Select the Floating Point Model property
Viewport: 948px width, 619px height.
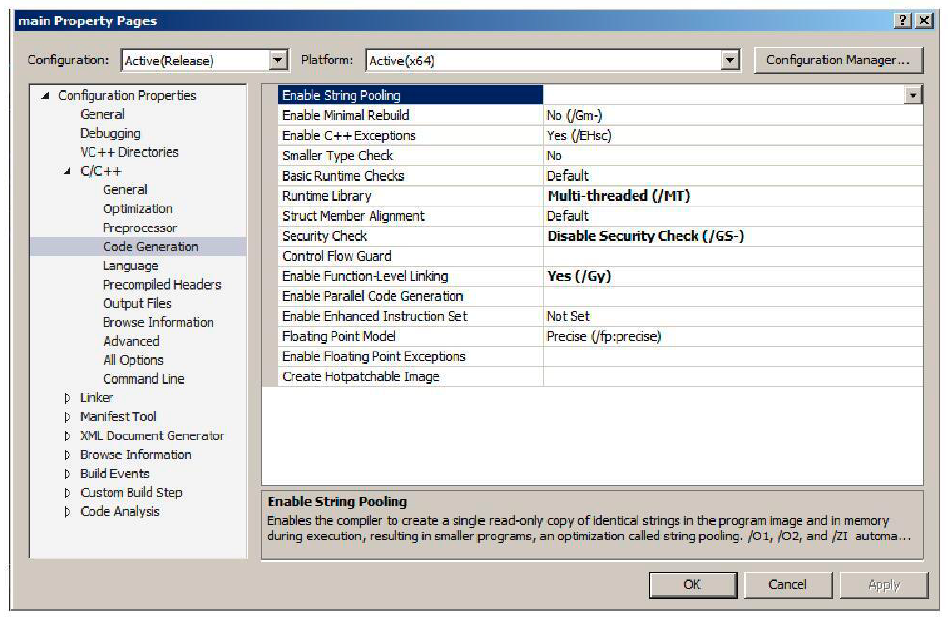[339, 336]
